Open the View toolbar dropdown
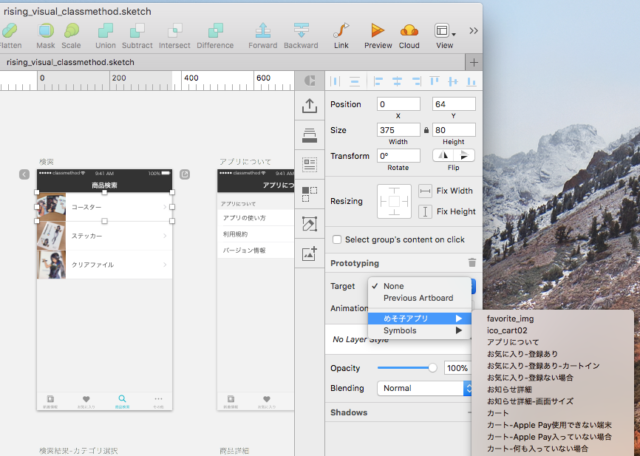 tap(444, 31)
